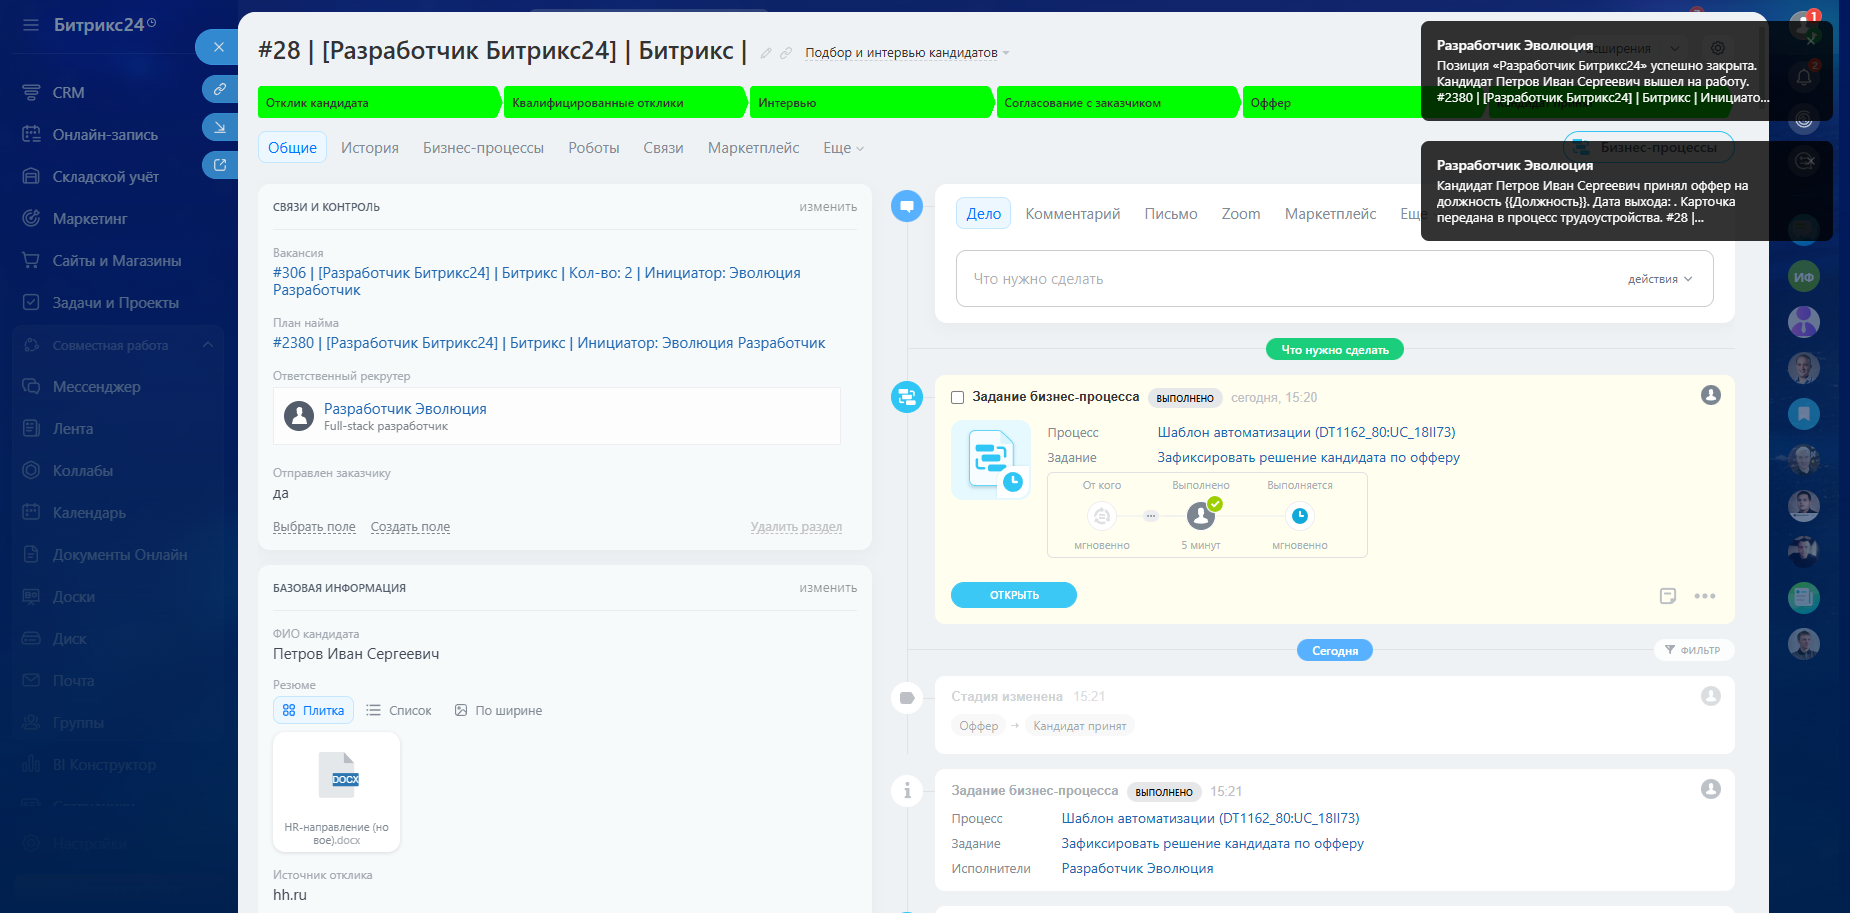Open vacancy #306 link
This screenshot has width=1850, height=913.
[x=537, y=281]
